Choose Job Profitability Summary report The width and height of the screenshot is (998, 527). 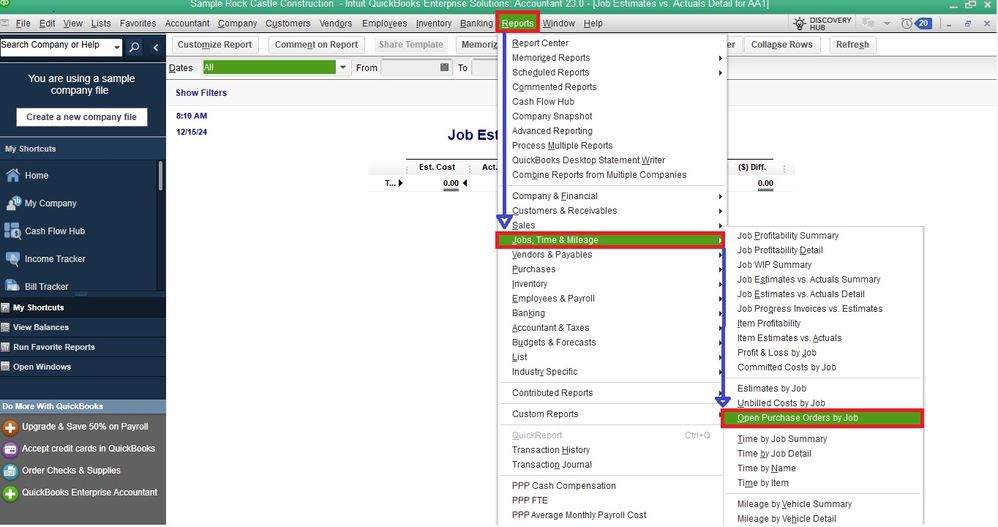pos(788,235)
